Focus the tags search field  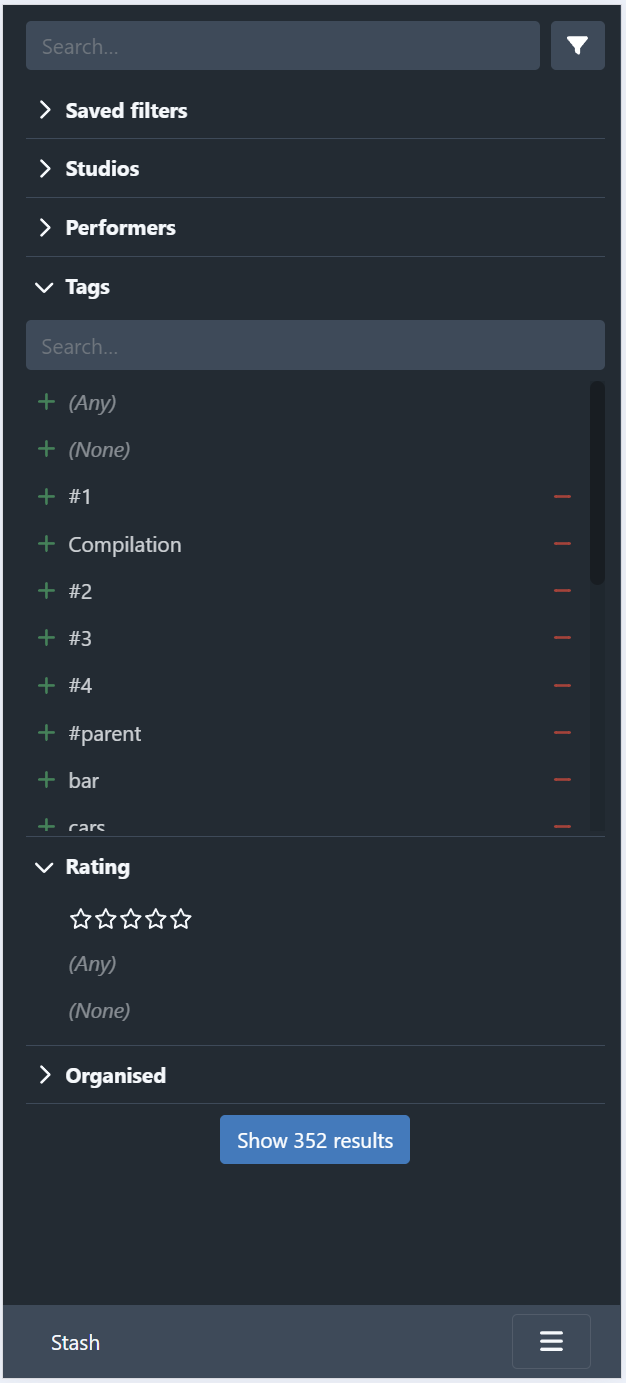315,345
